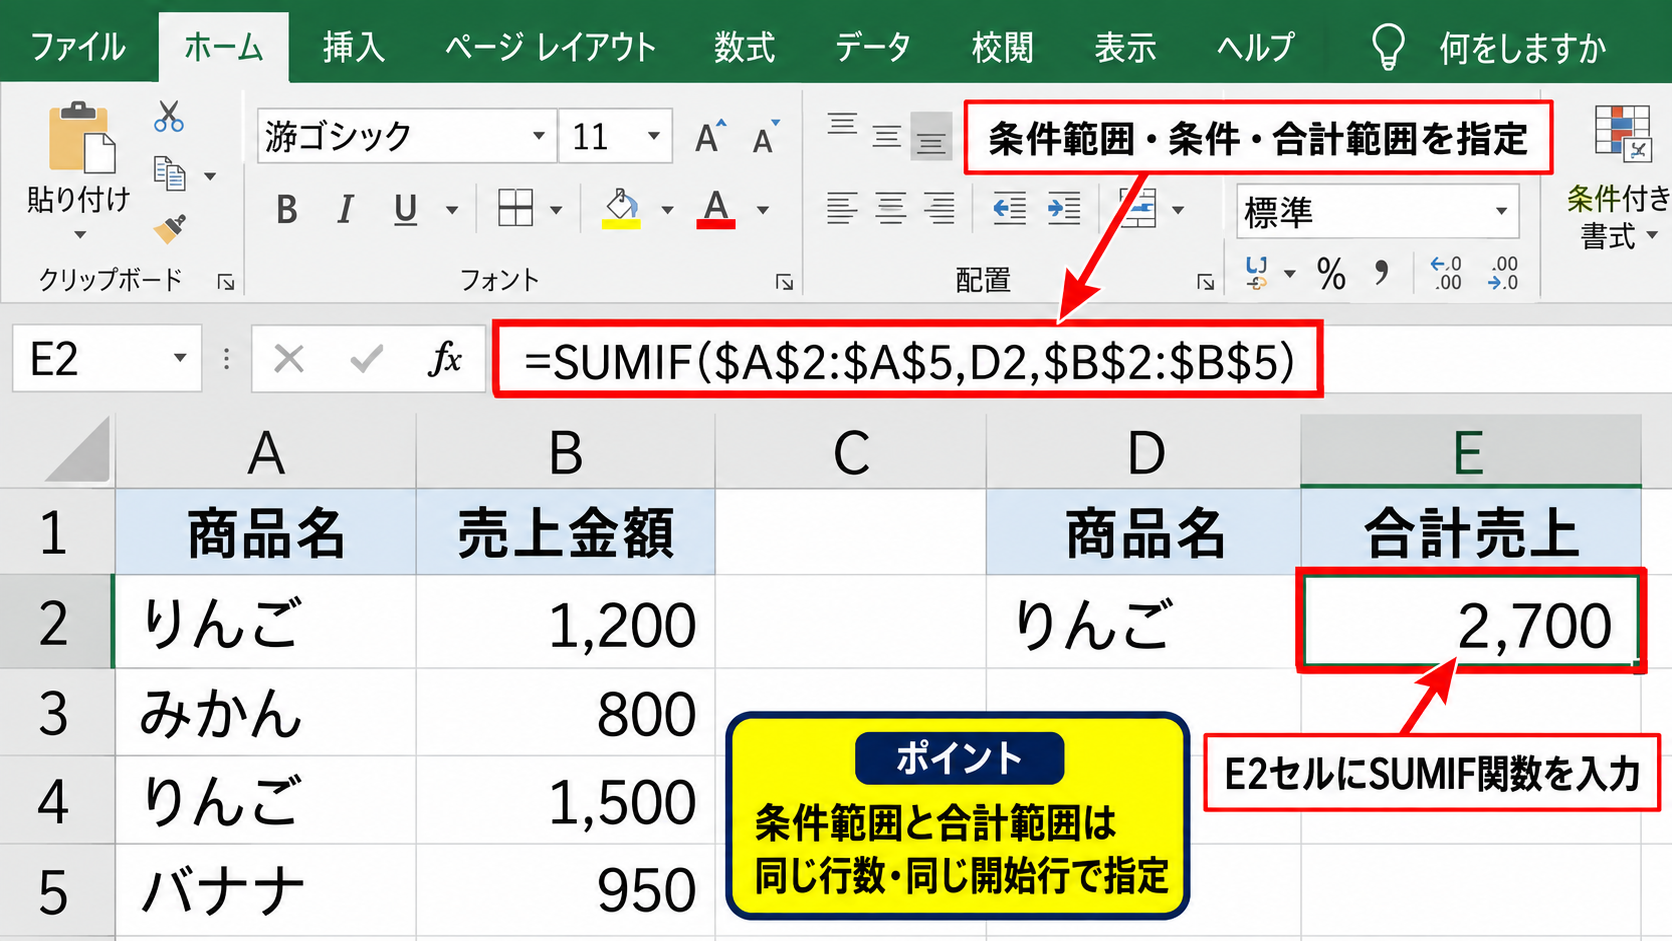The width and height of the screenshot is (1672, 941).
Task: Click the Insert Function fx icon
Action: [x=445, y=358]
